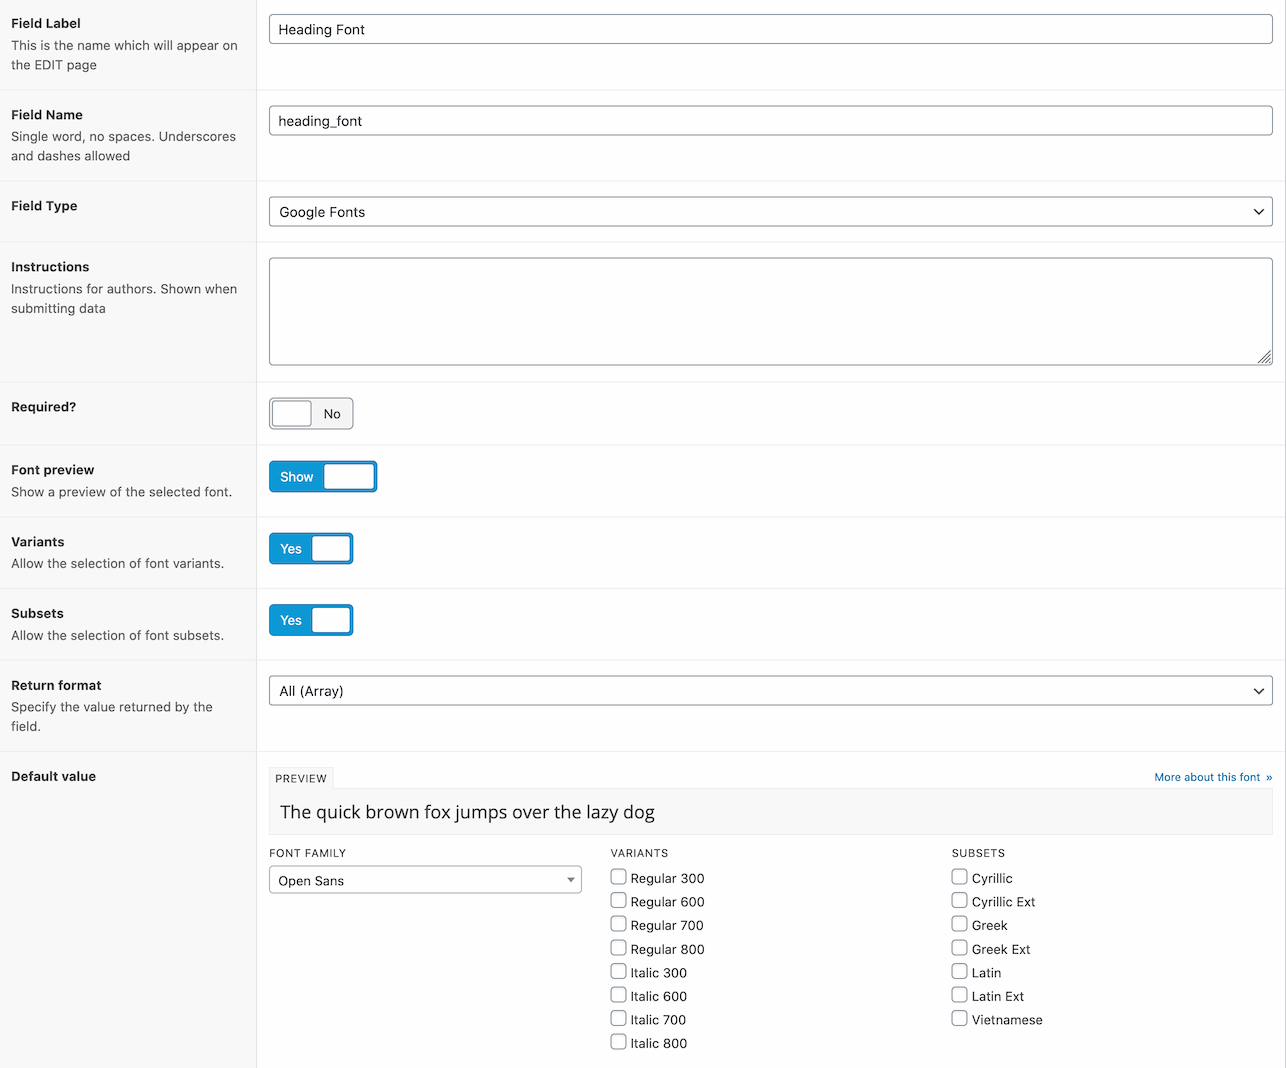Disable the Subsets toggle
Screen dimensions: 1286x1068
point(311,621)
